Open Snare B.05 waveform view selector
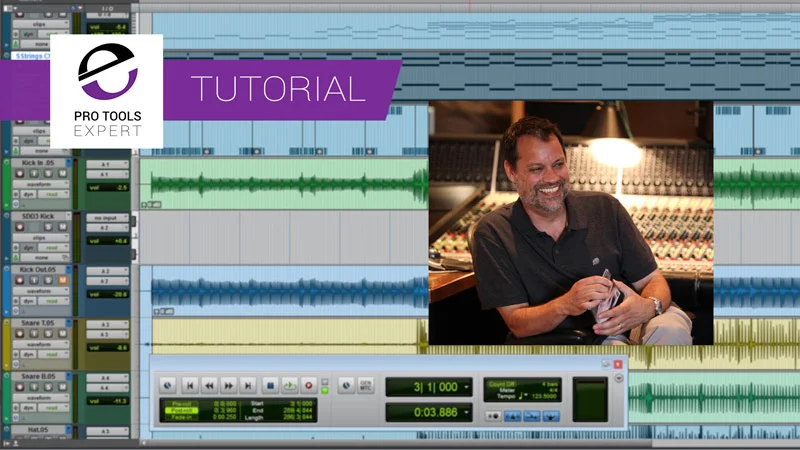Image resolution: width=800 pixels, height=450 pixels. (x=41, y=397)
